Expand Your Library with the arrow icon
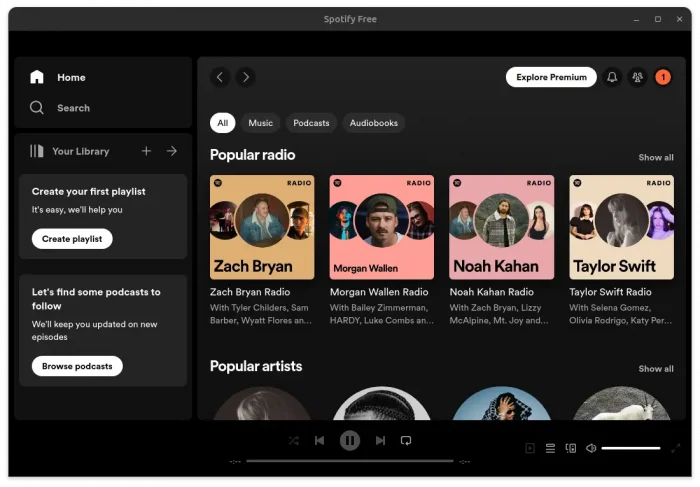Viewport: 700px width, 487px height. [171, 151]
